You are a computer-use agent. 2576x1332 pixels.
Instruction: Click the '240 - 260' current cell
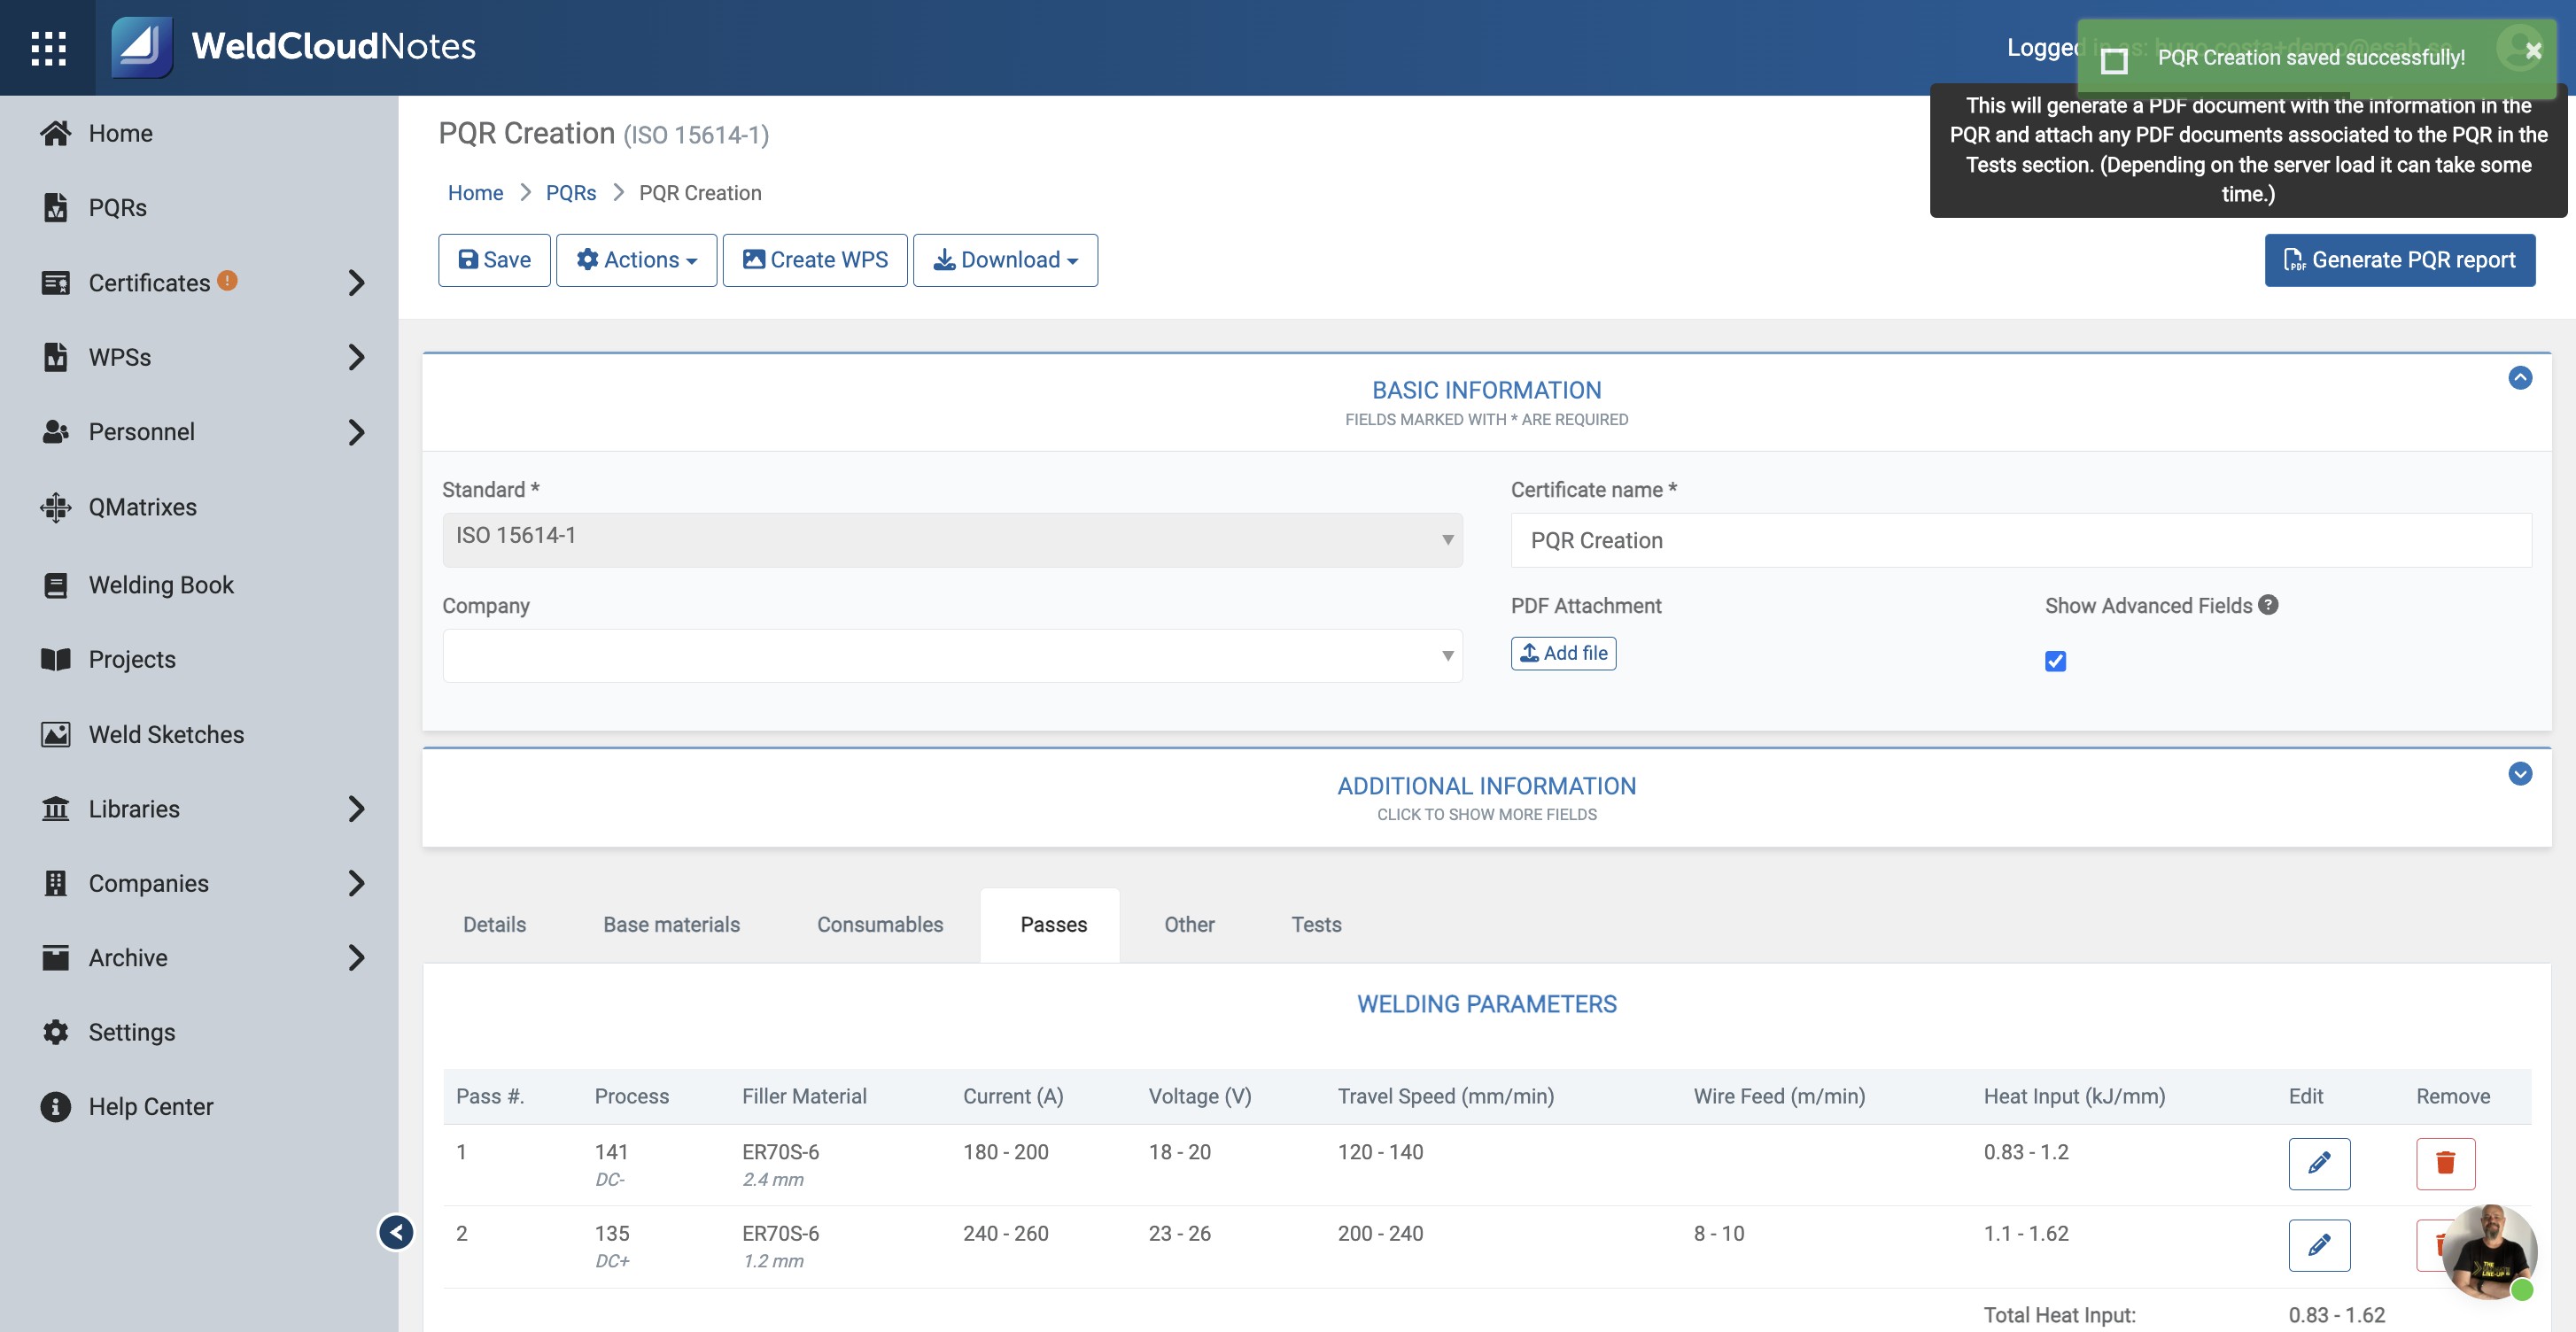pos(1005,1233)
